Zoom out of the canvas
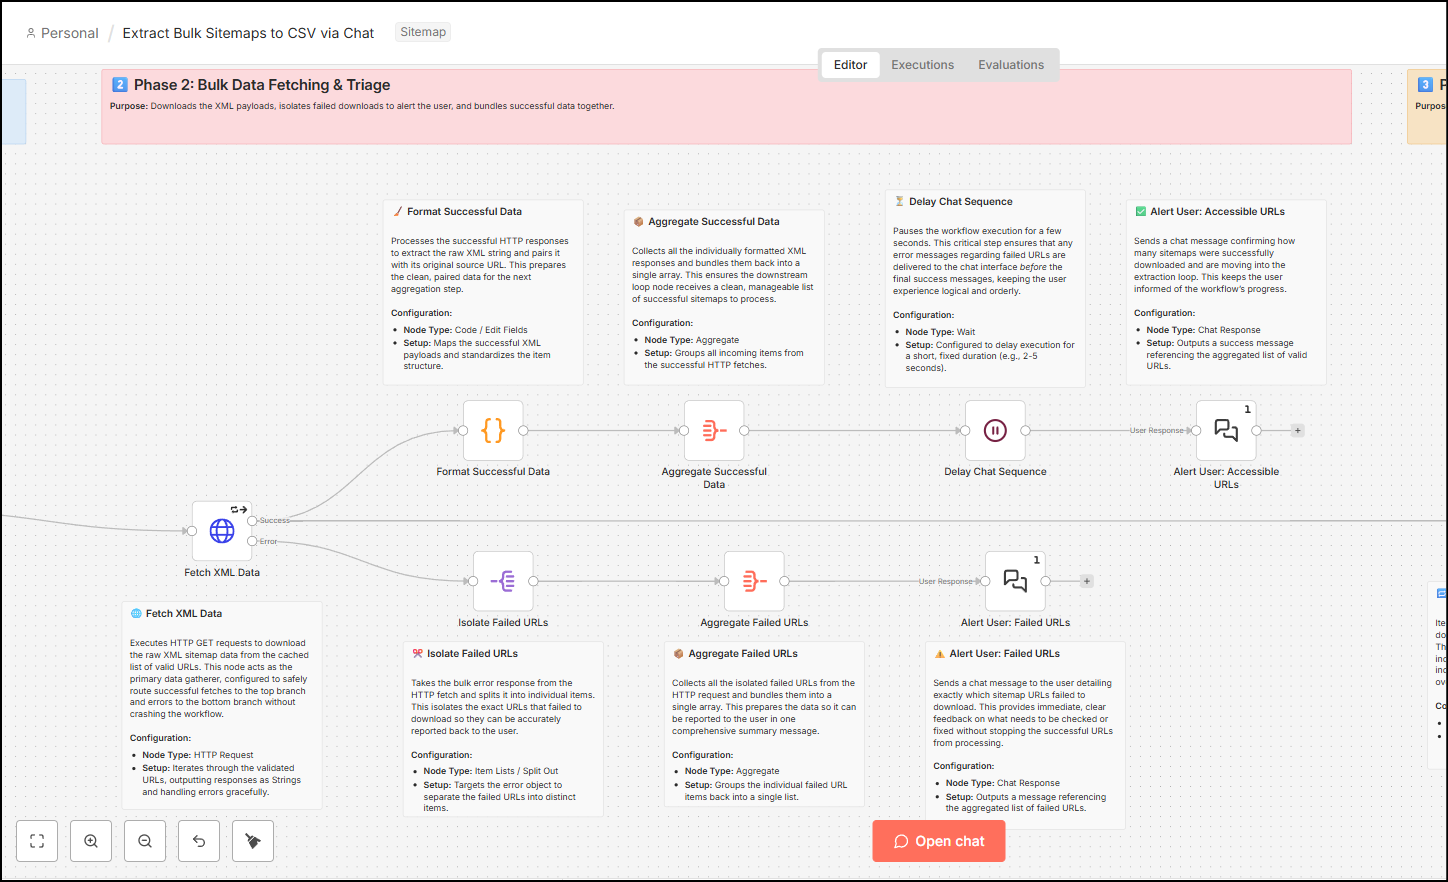1448x882 pixels. click(145, 841)
